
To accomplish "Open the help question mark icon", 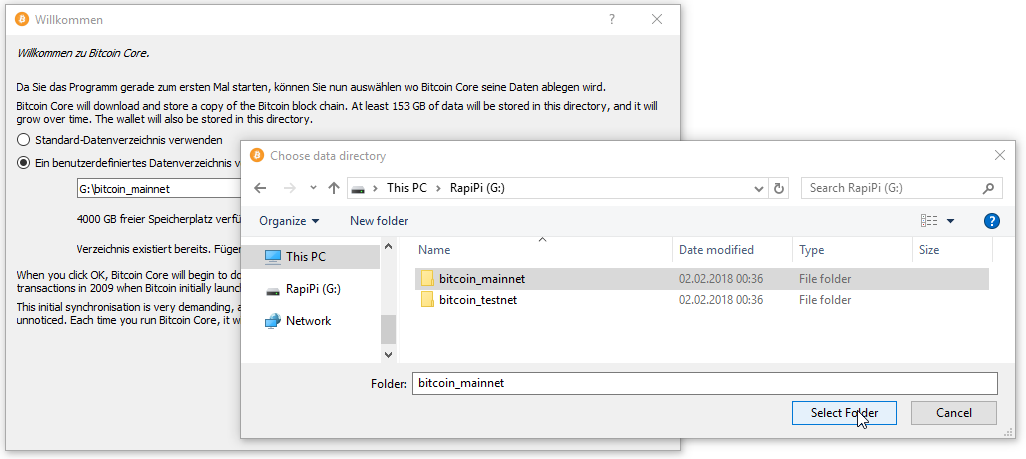I will coord(992,221).
